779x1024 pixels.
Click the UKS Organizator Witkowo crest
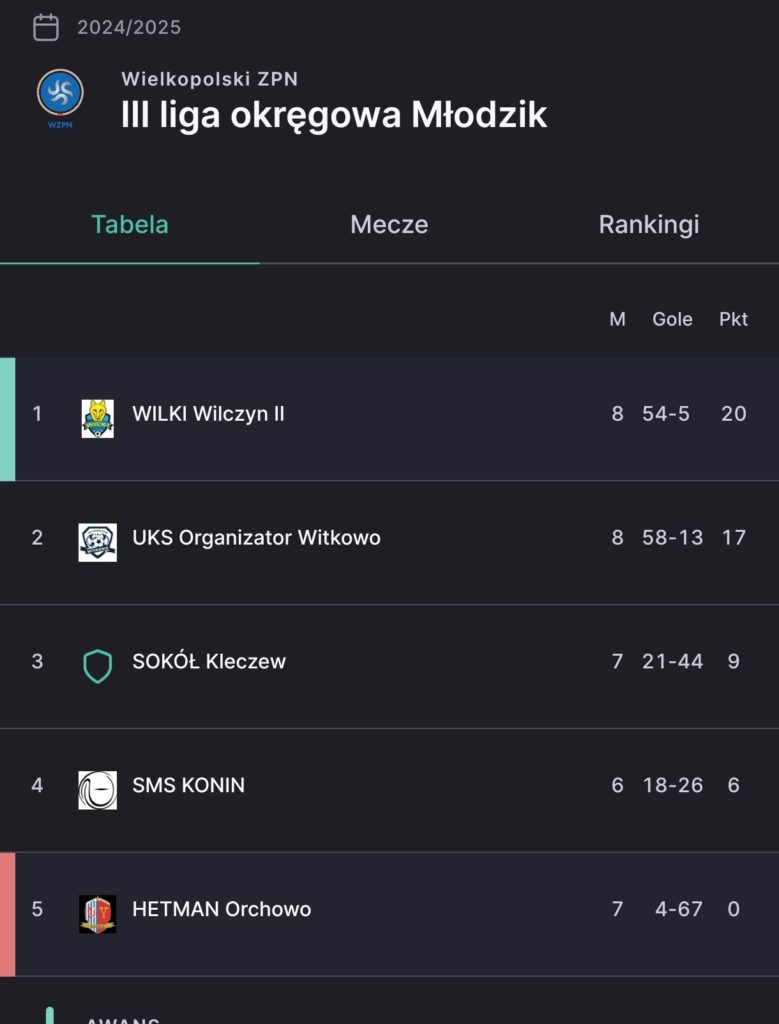(97, 542)
